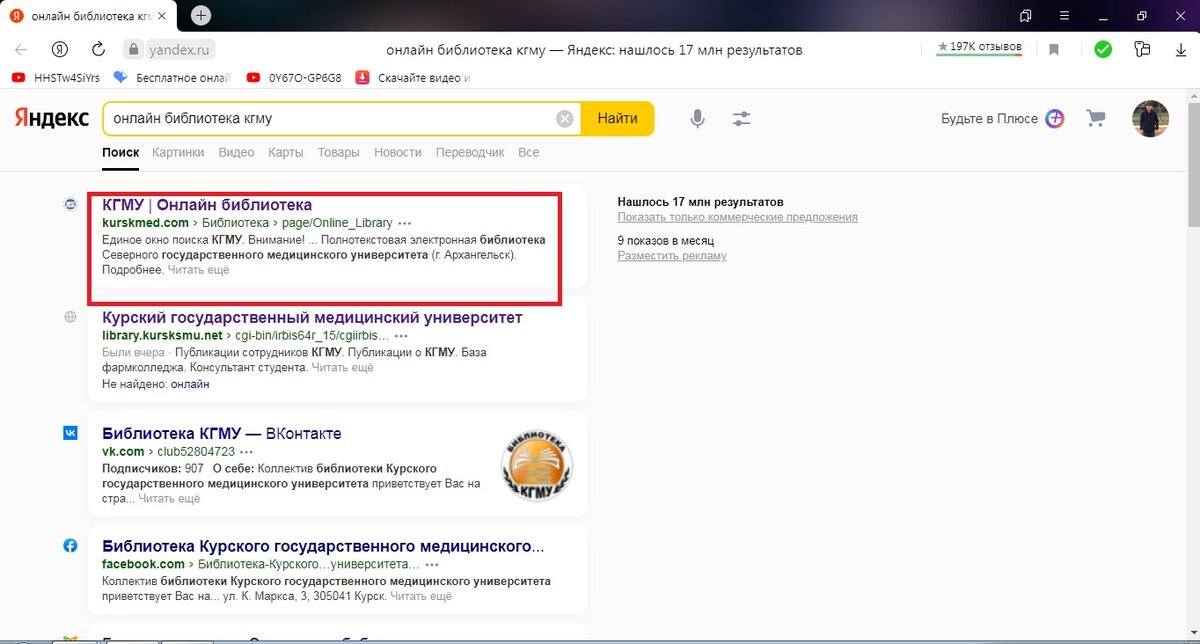Open the Yandex Market cart icon

[1095, 118]
